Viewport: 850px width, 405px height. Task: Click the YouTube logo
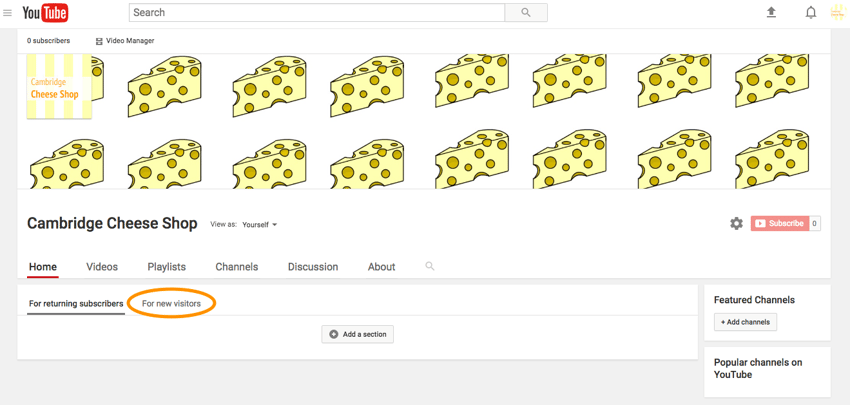(x=46, y=12)
